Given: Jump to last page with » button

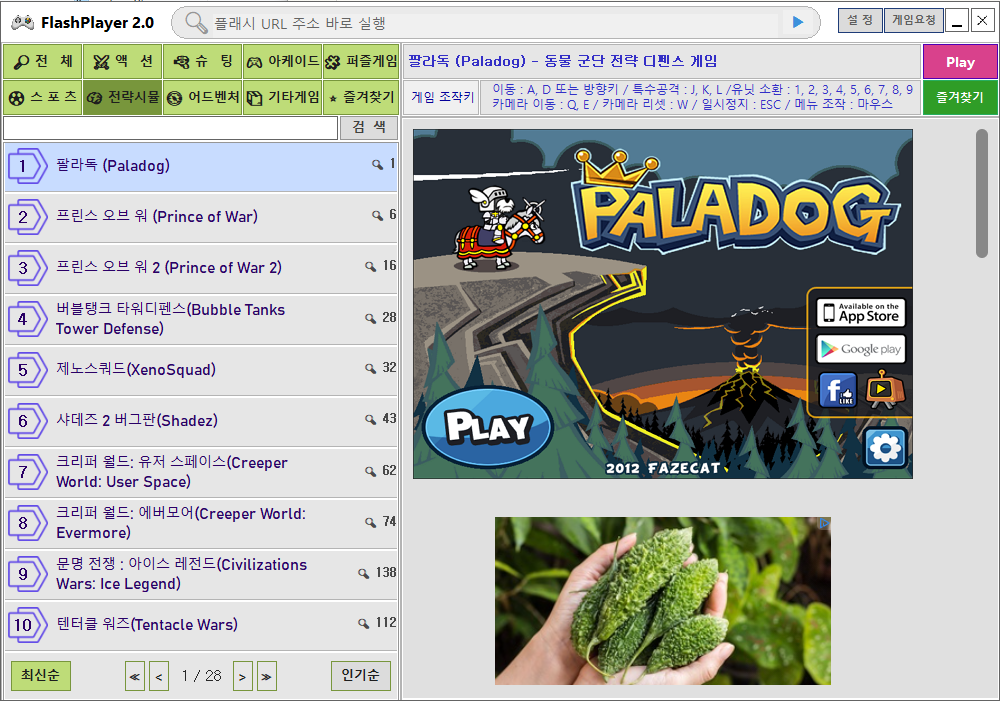Looking at the screenshot, I should coord(267,677).
